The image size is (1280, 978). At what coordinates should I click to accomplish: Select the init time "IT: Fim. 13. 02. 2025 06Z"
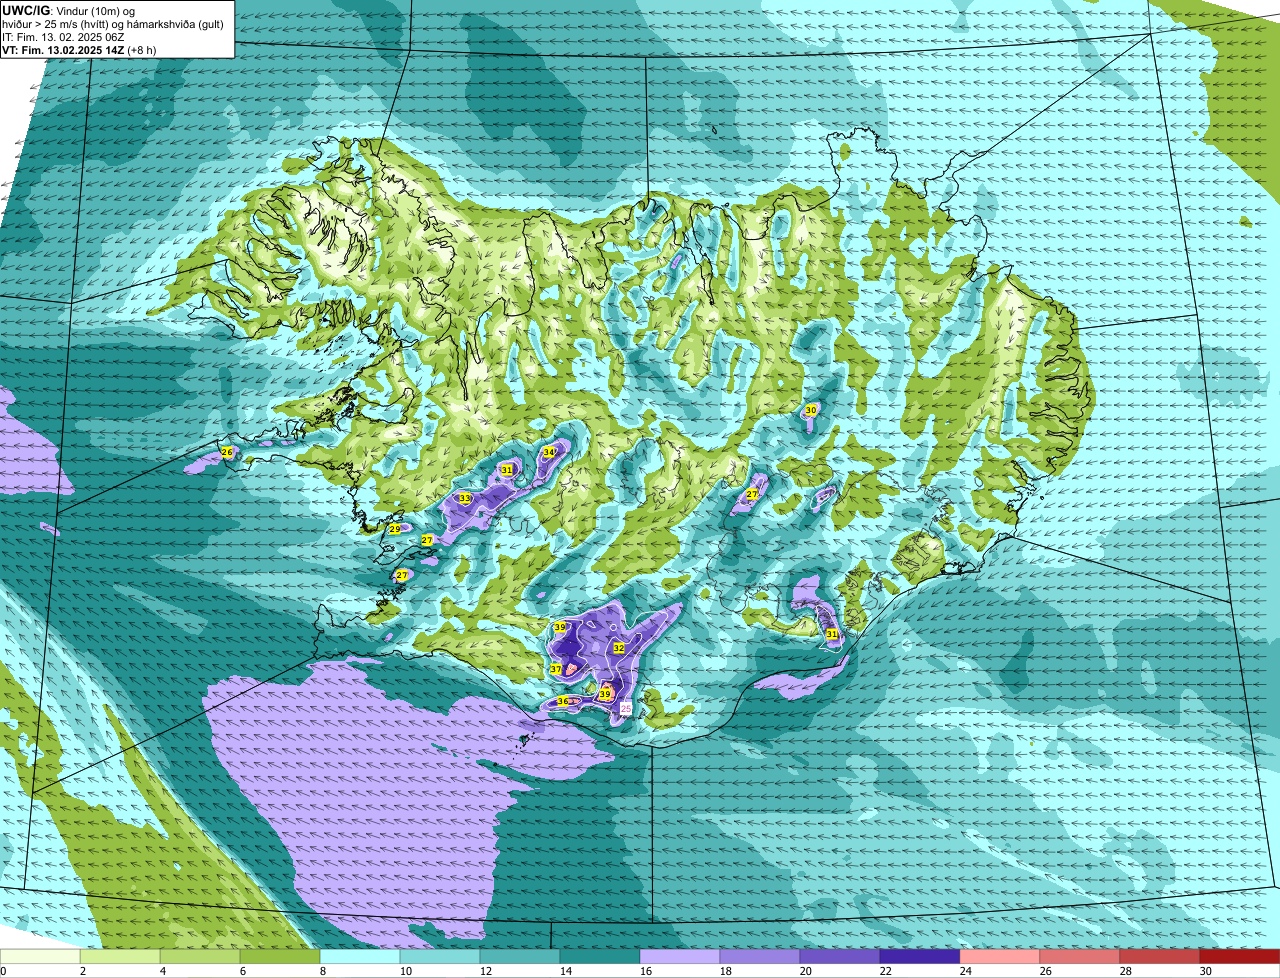[63, 36]
